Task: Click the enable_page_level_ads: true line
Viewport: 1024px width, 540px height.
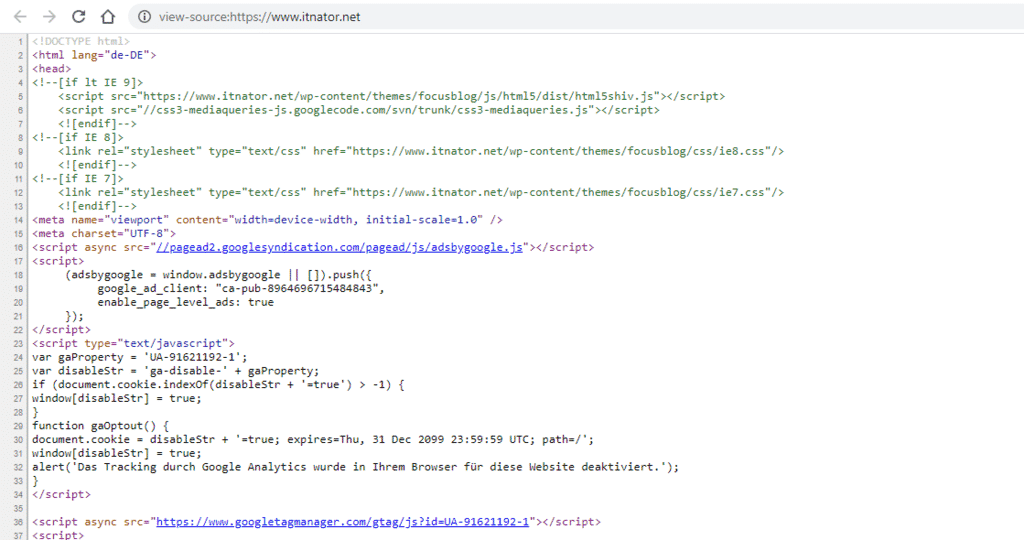Action: pyautogui.click(x=185, y=302)
